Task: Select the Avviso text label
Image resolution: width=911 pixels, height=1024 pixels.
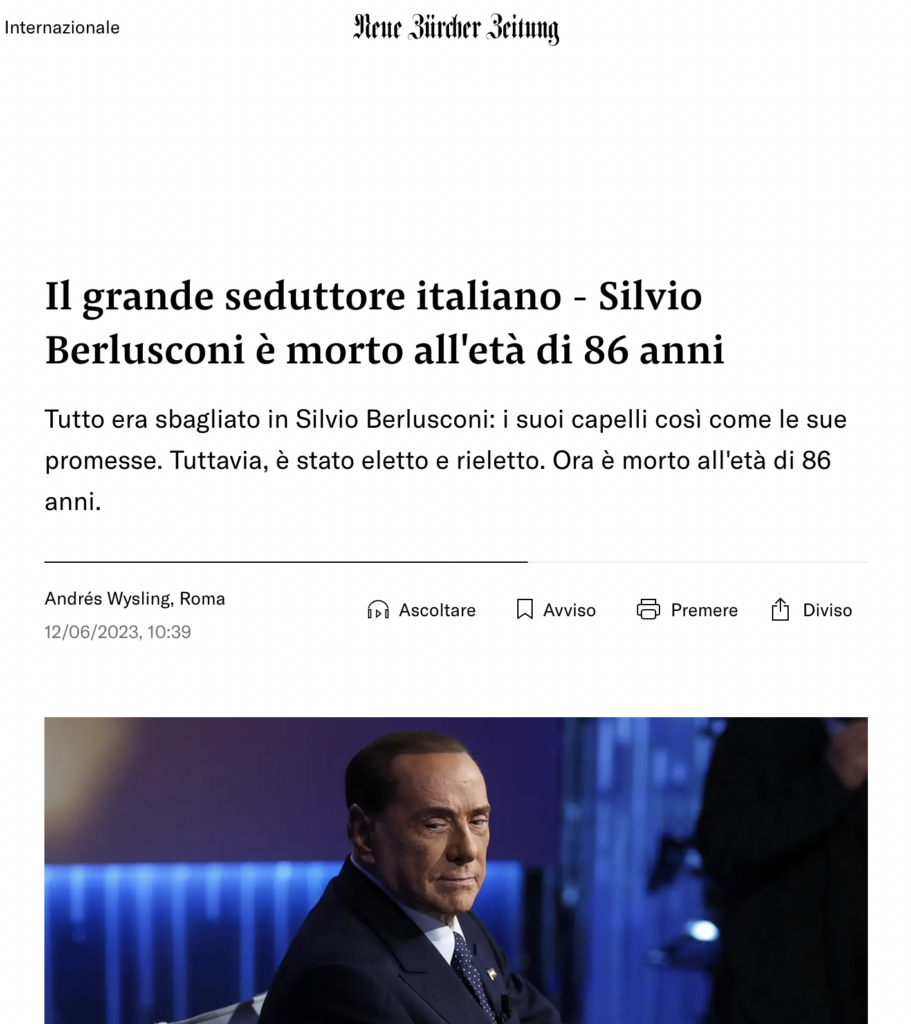Action: (569, 610)
